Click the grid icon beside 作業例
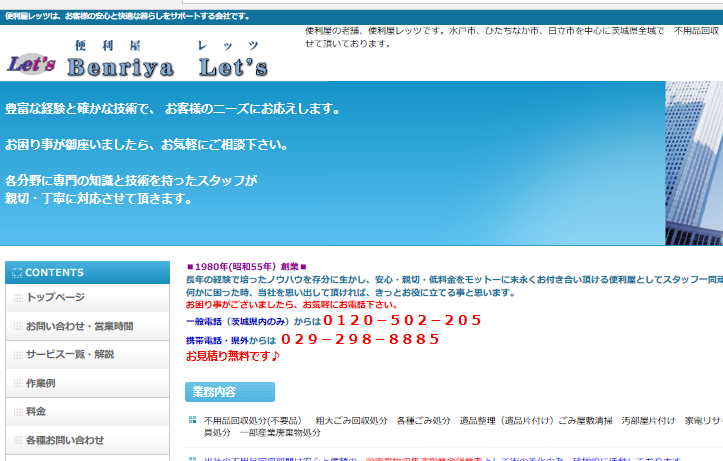The image size is (723, 461). point(17,384)
